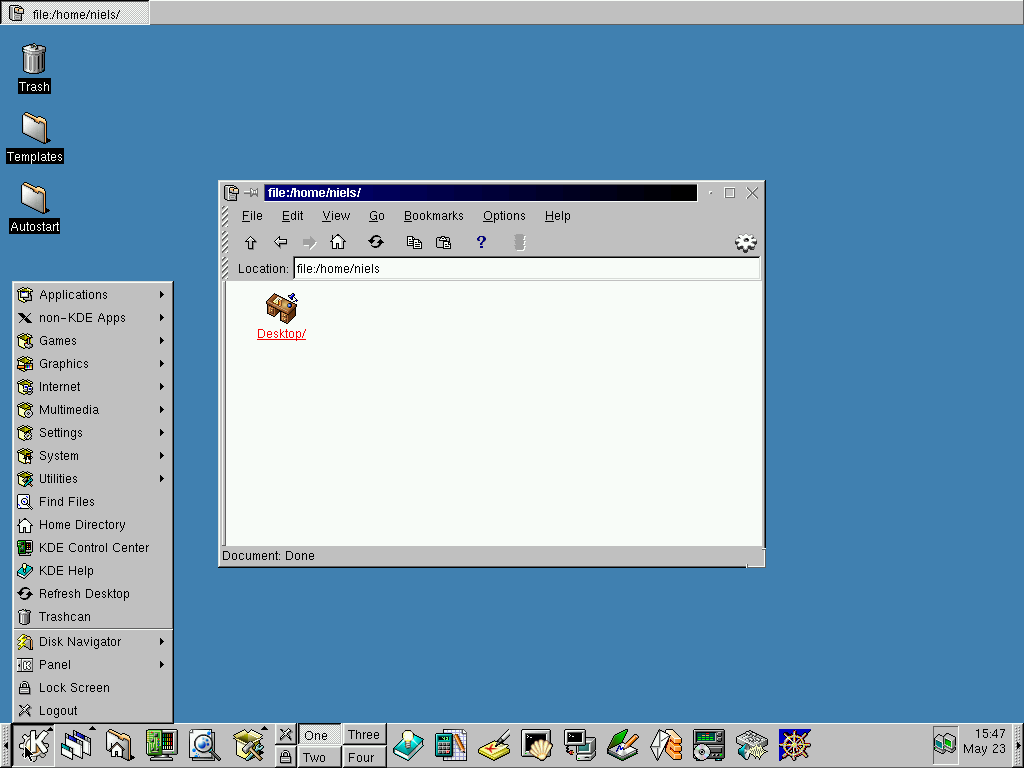Go back using the toolbar back arrow
This screenshot has height=768, width=1024.
pos(281,242)
